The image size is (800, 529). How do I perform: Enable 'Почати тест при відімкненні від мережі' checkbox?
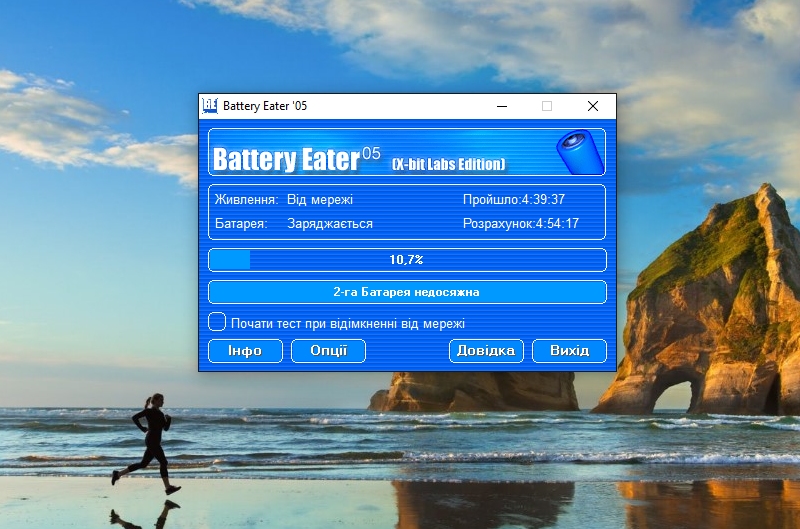(x=217, y=322)
